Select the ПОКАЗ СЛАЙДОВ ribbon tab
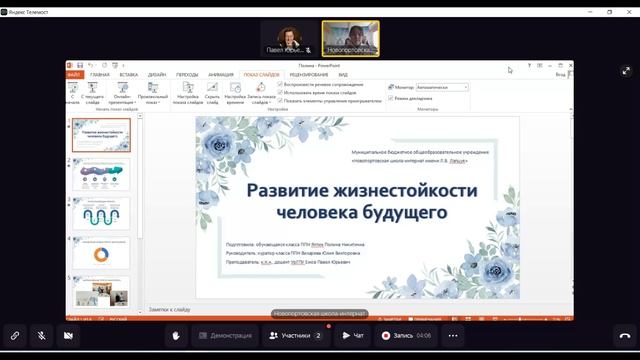The height and width of the screenshot is (360, 640). pyautogui.click(x=262, y=75)
